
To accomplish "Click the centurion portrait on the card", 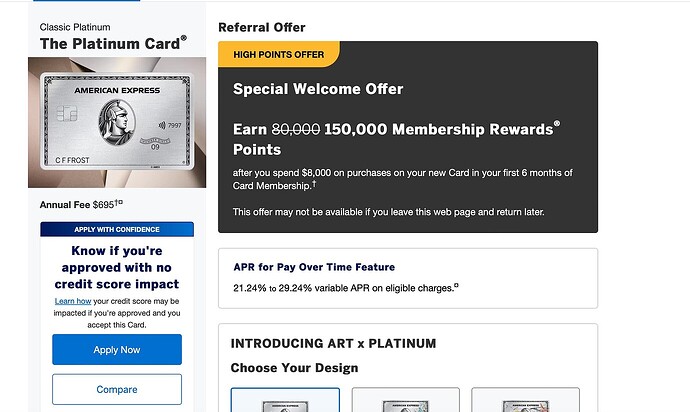I will [x=117, y=122].
